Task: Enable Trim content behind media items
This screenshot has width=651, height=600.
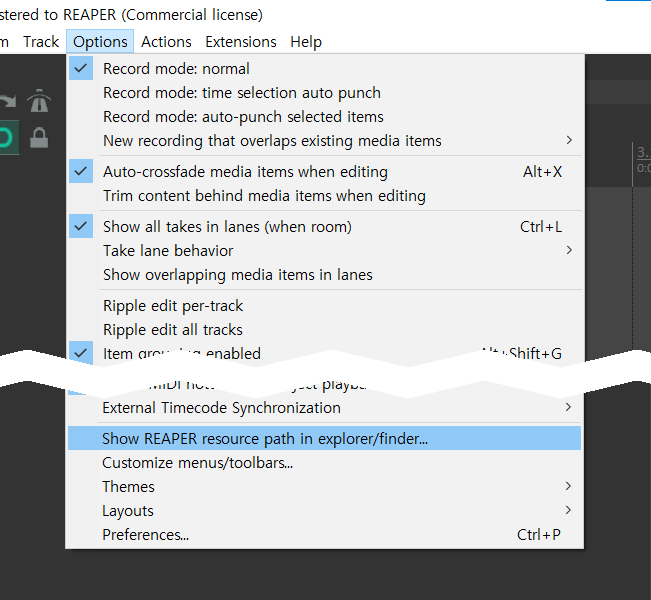Action: pyautogui.click(x=325, y=196)
